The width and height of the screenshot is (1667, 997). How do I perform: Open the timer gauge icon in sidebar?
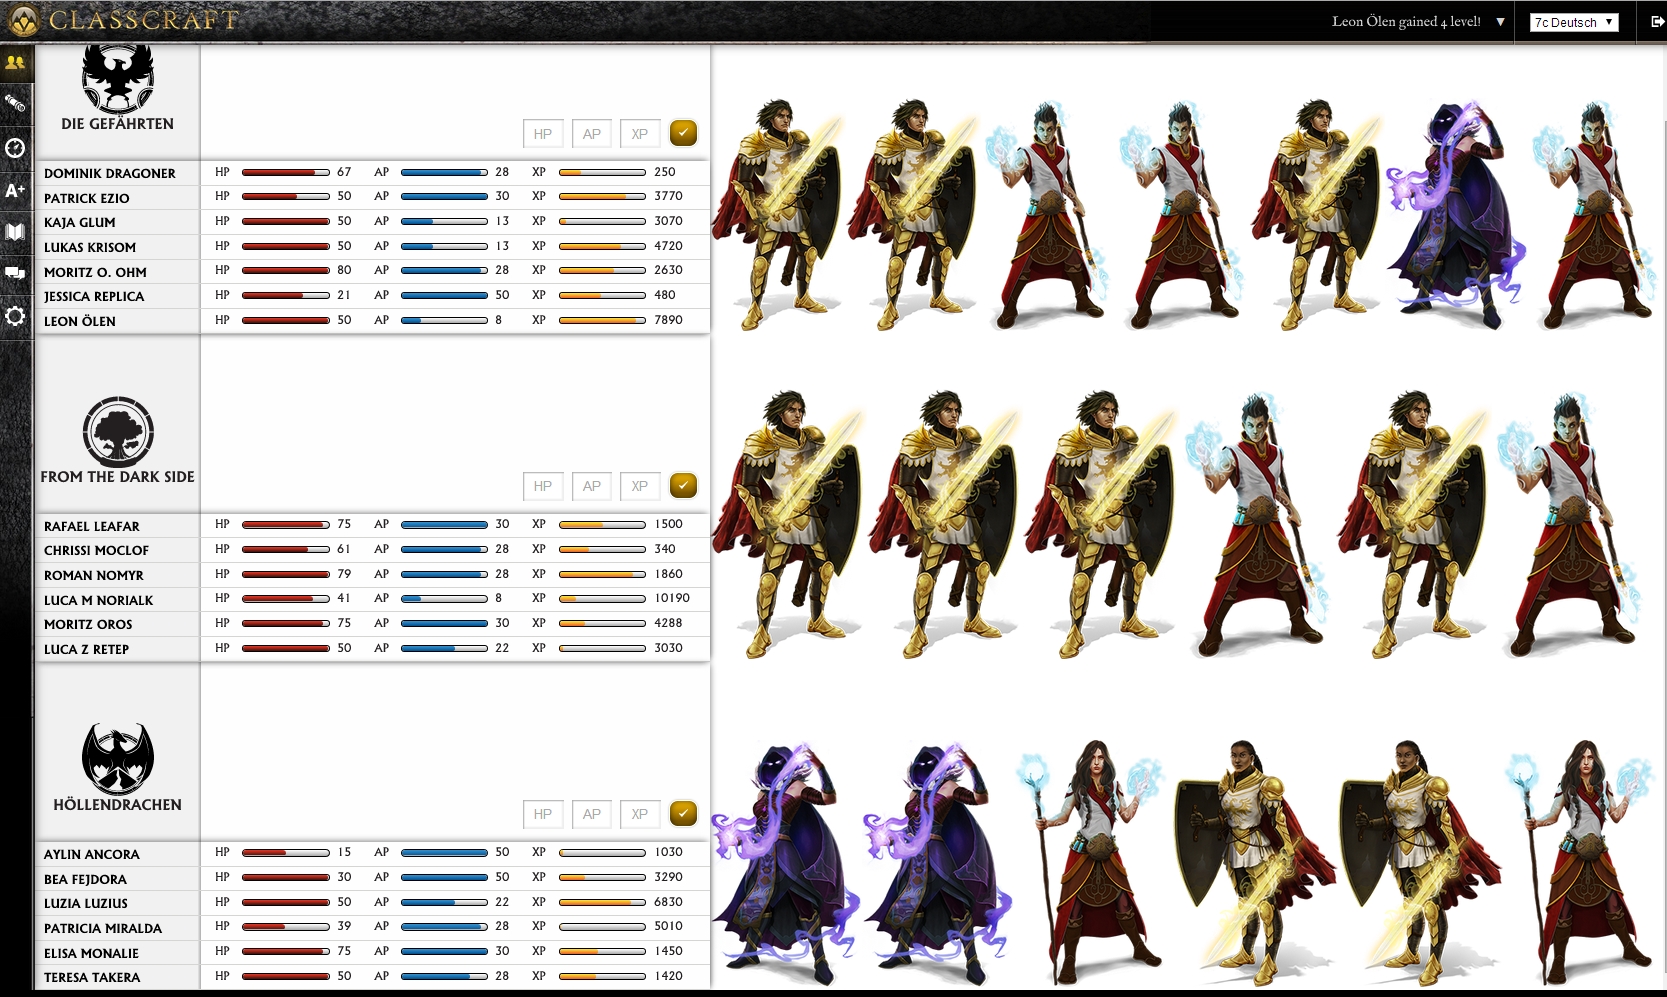15,148
